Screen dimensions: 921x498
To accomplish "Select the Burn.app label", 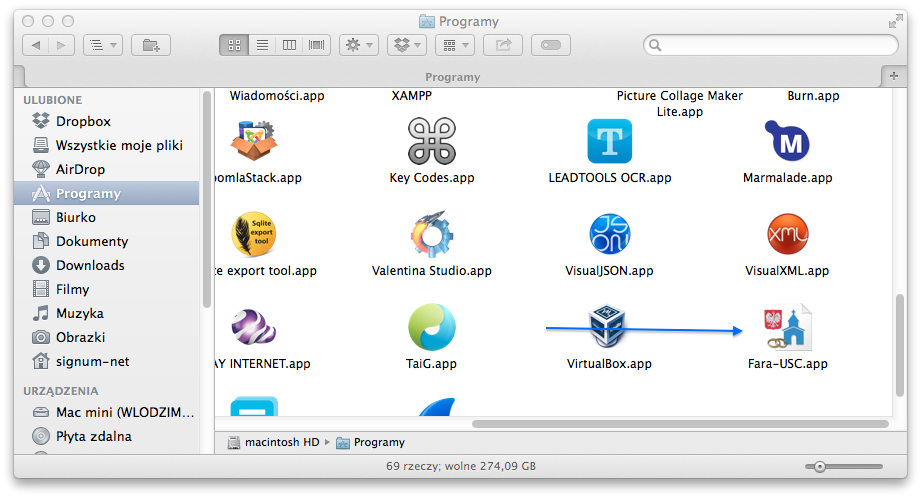I will [813, 96].
